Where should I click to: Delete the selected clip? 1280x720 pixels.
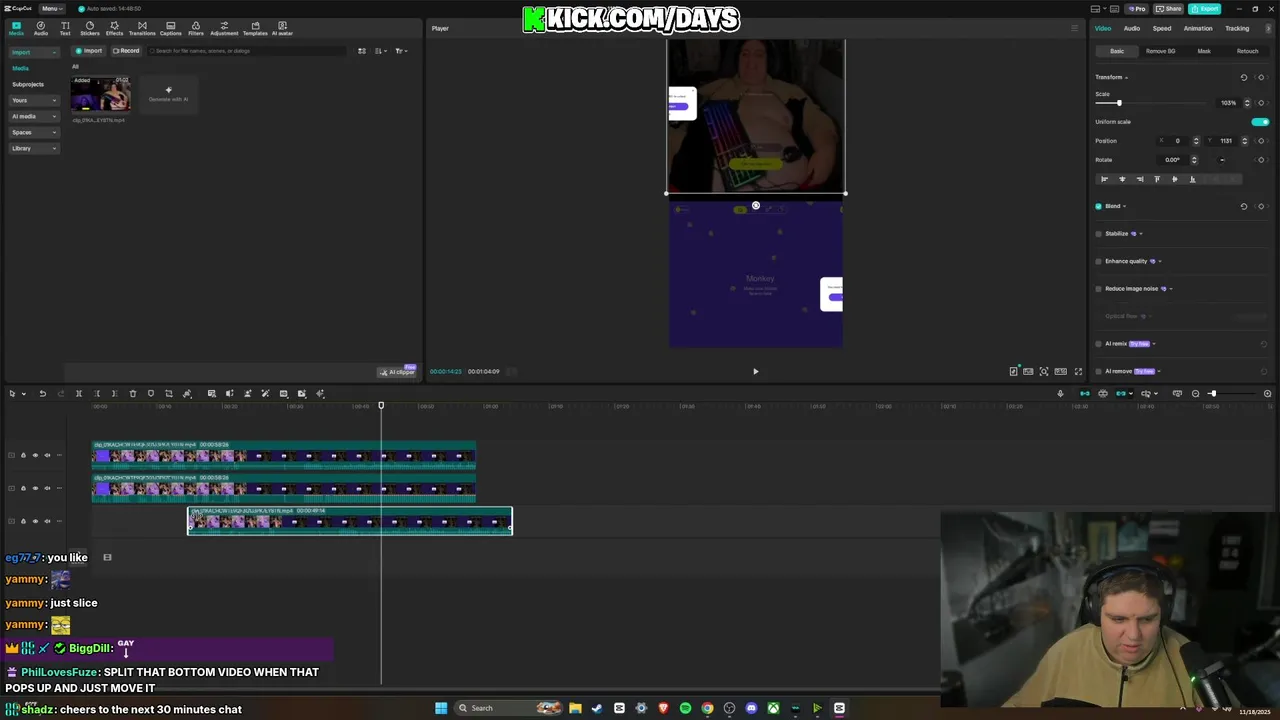click(132, 394)
